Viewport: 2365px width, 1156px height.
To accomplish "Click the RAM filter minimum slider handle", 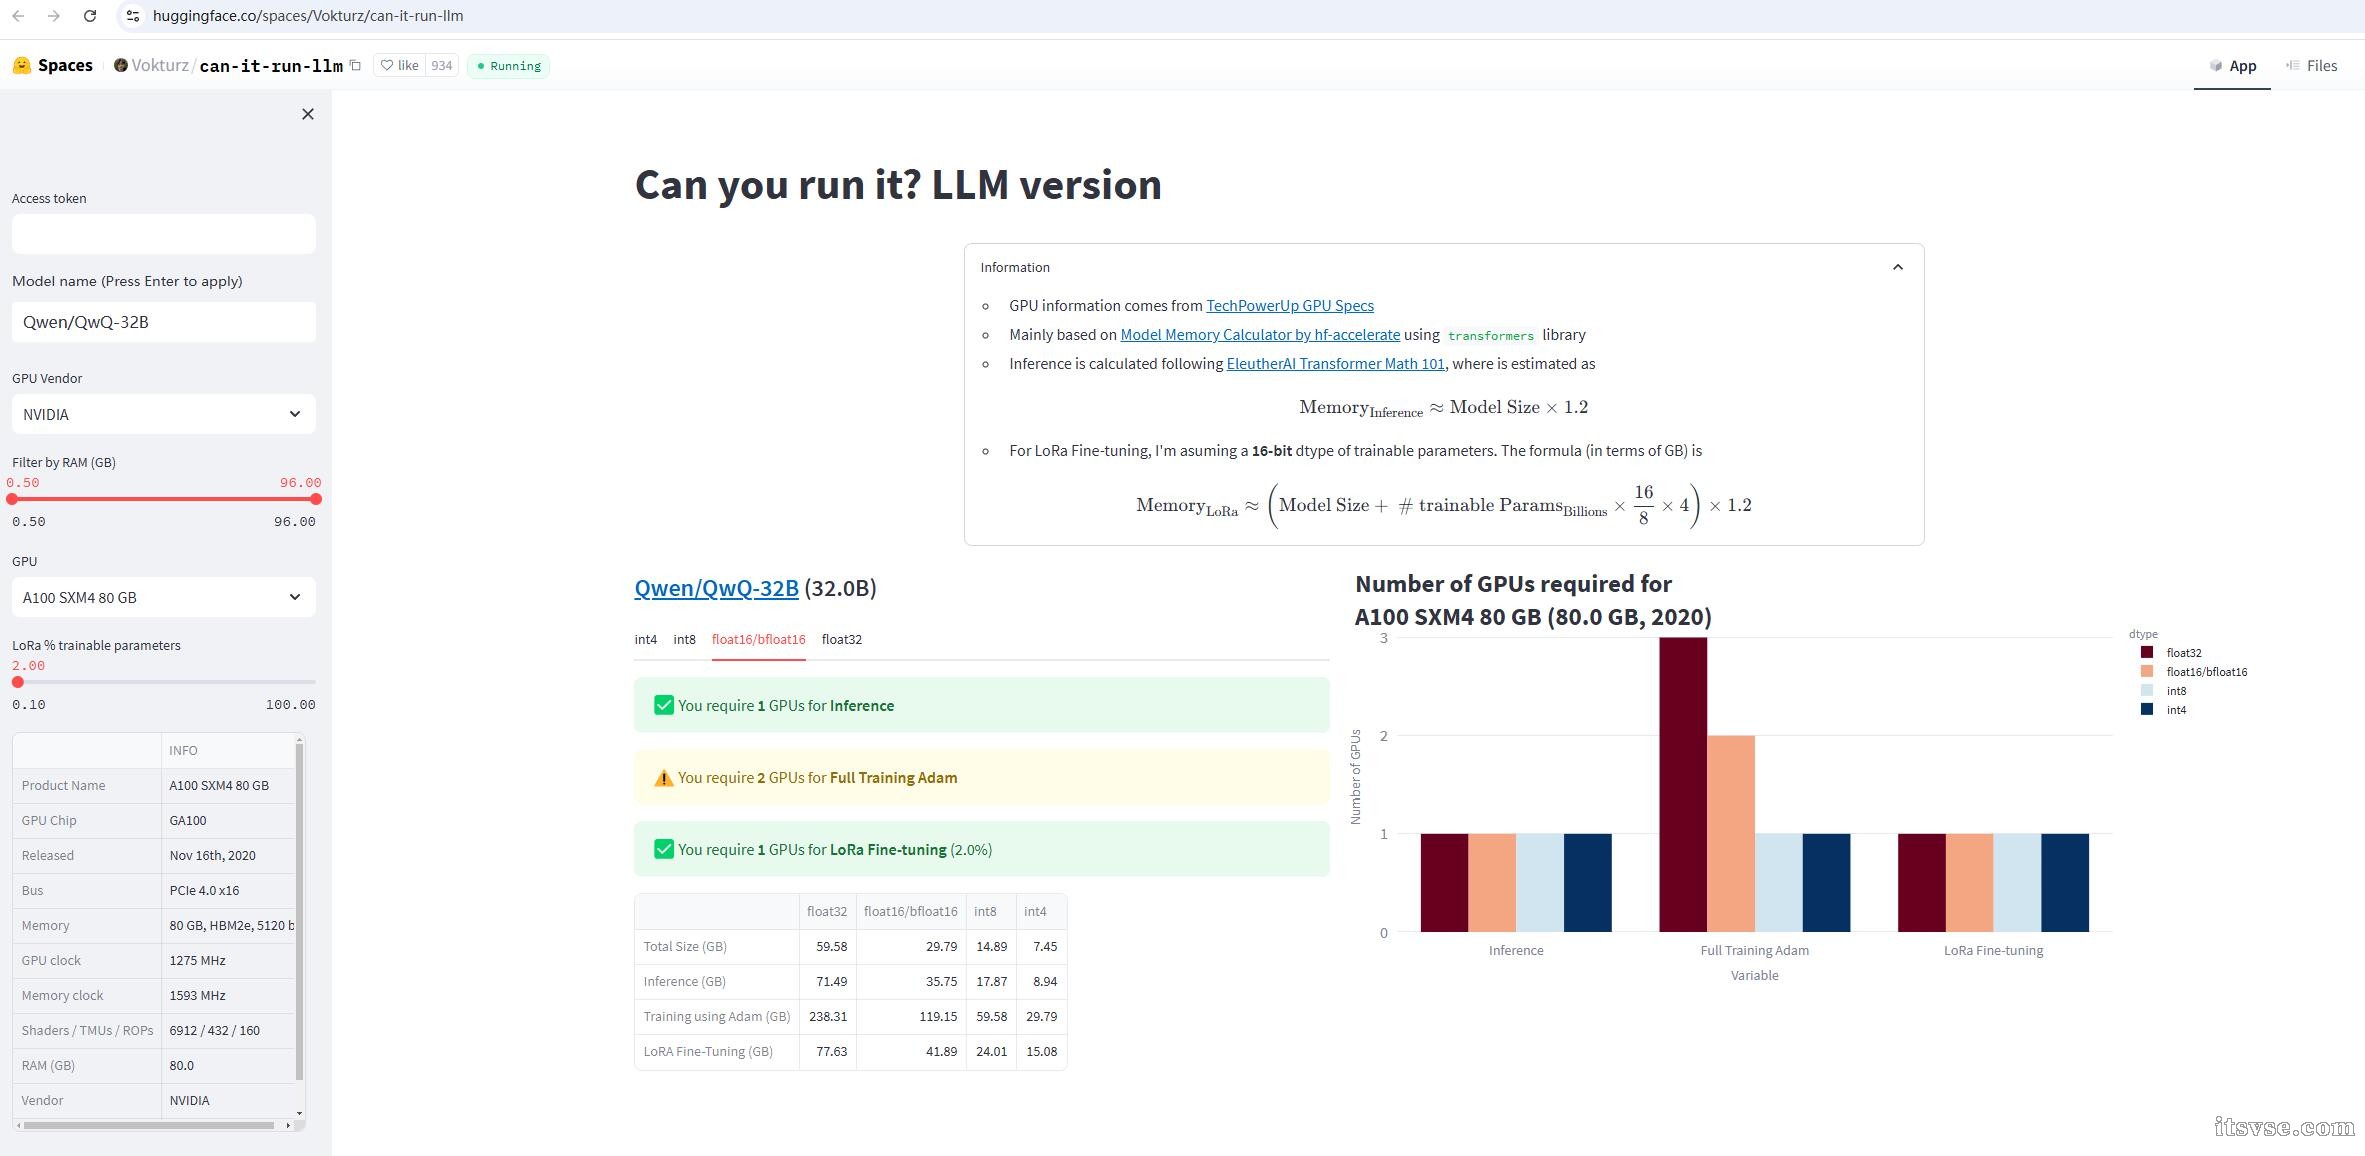I will [12, 498].
